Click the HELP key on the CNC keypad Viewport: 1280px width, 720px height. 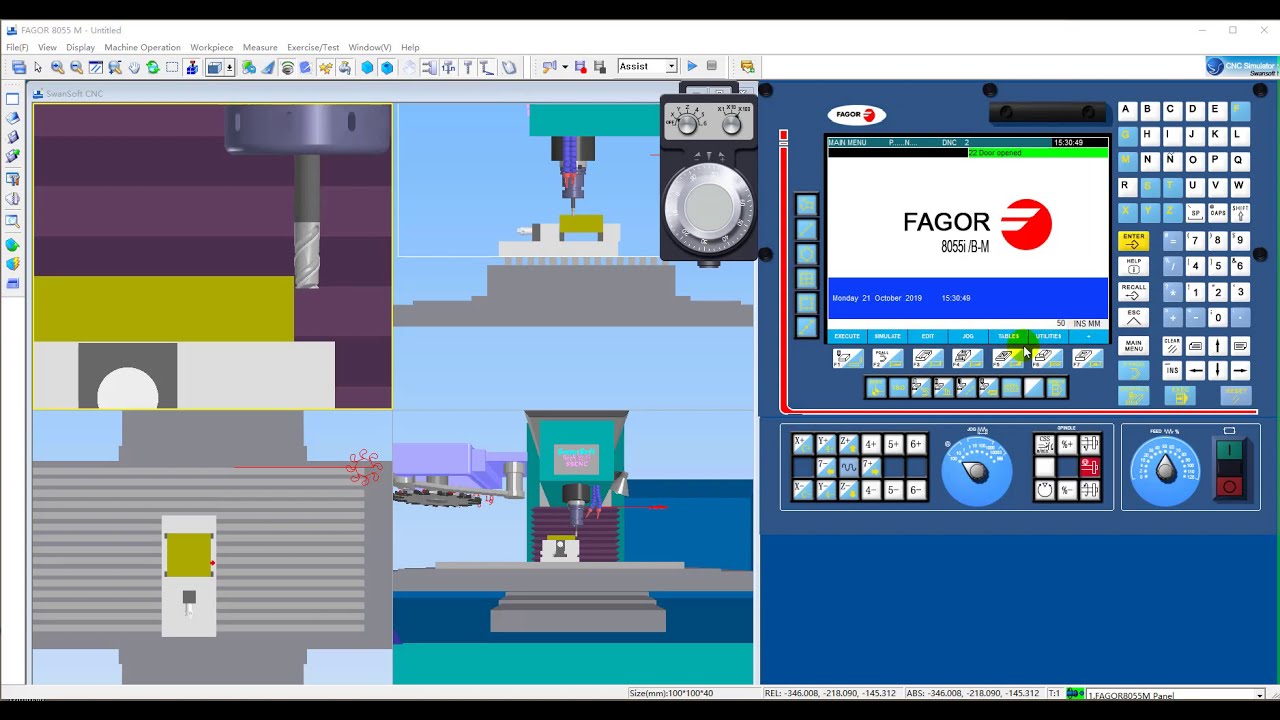pos(1133,267)
